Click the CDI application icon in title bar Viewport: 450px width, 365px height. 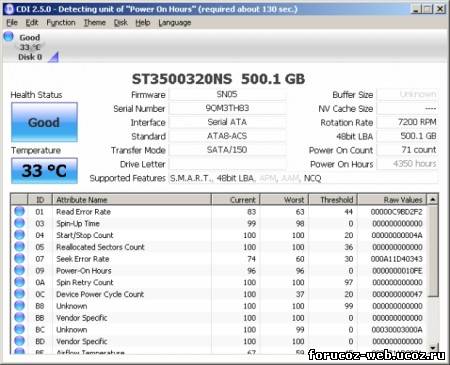(x=9, y=9)
